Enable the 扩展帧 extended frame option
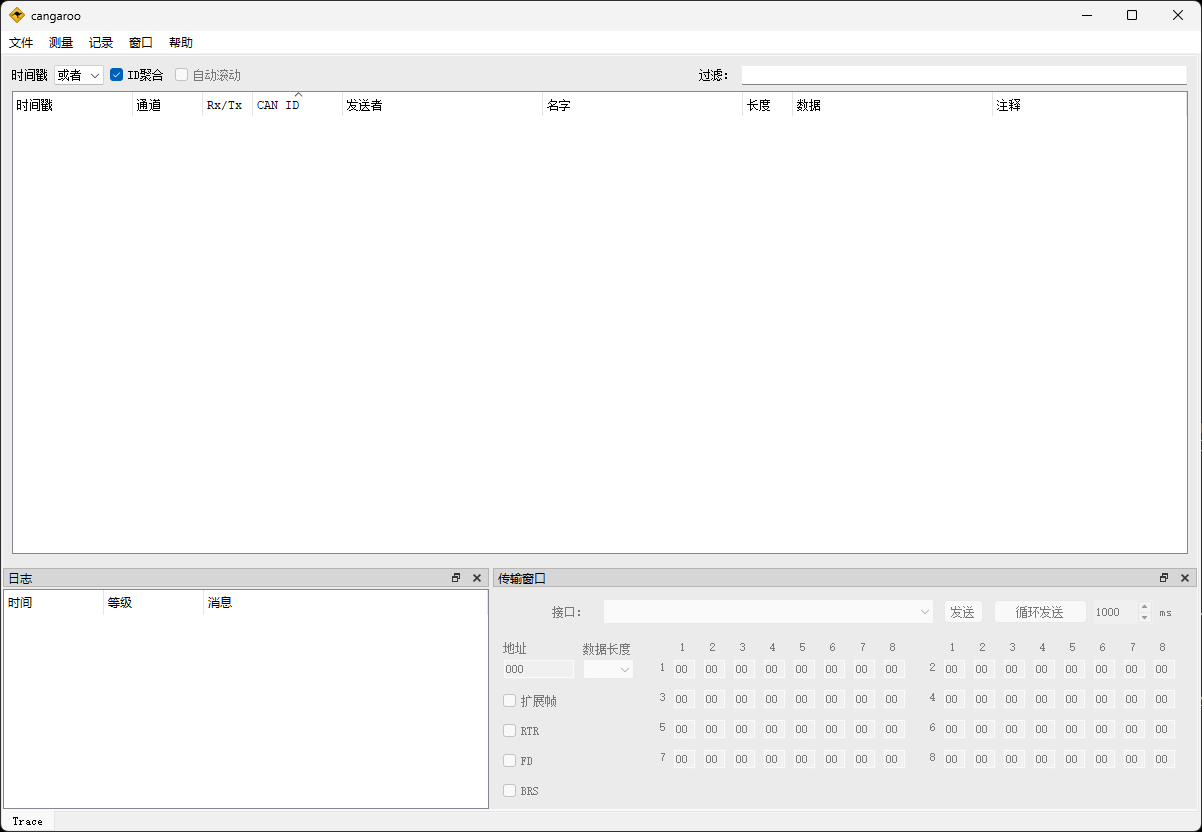Screen dimensions: 1202x832 tap(509, 700)
